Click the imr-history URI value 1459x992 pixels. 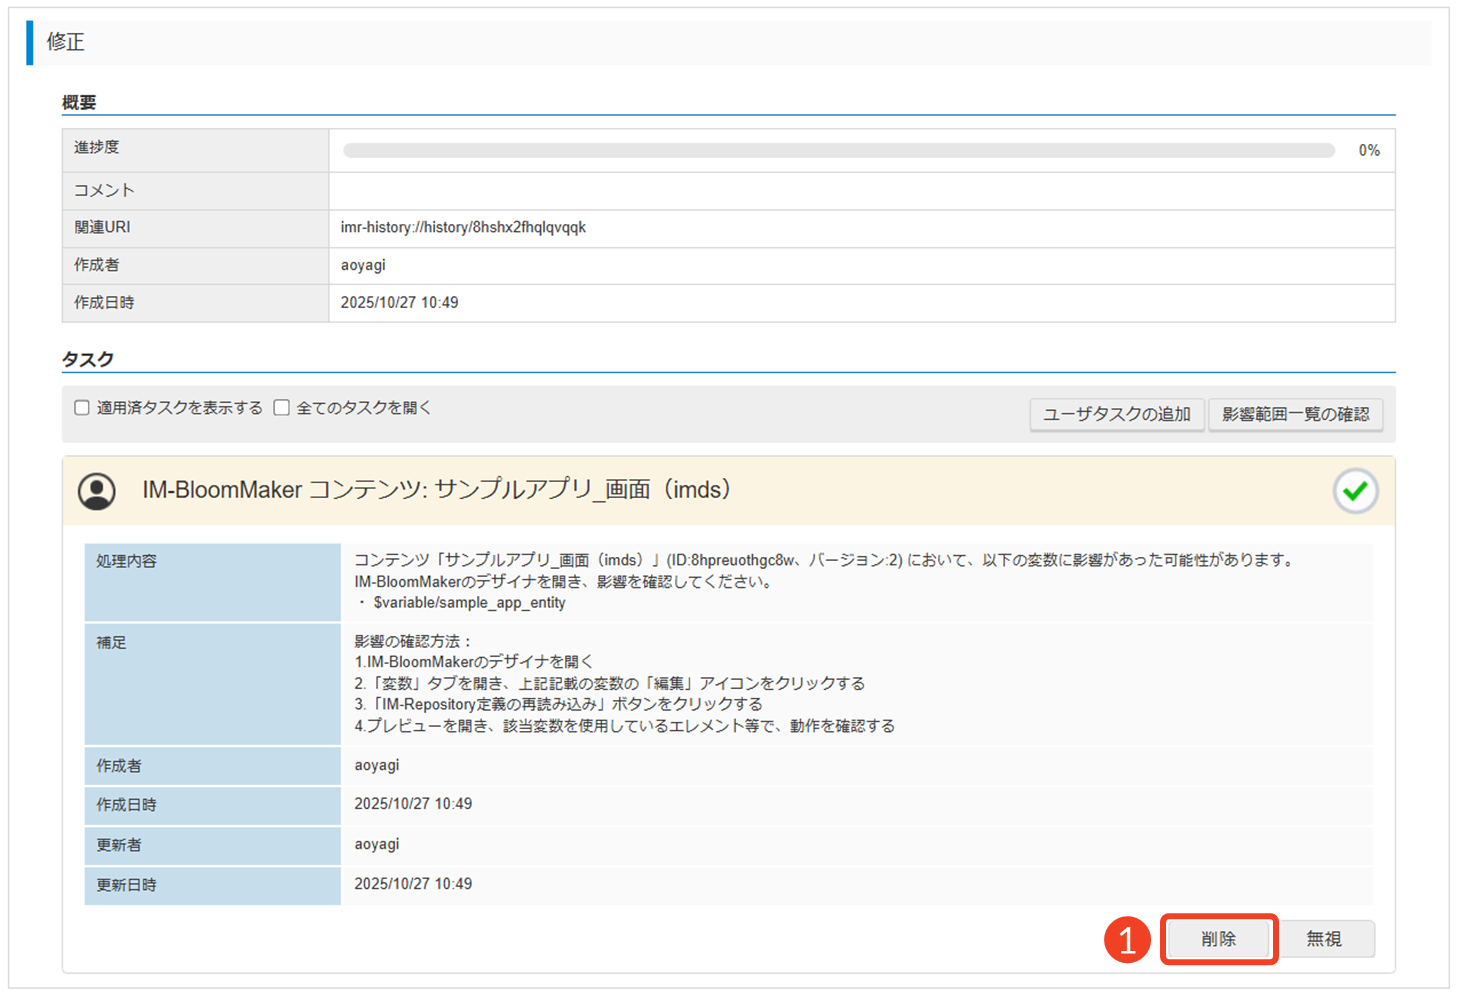[463, 227]
